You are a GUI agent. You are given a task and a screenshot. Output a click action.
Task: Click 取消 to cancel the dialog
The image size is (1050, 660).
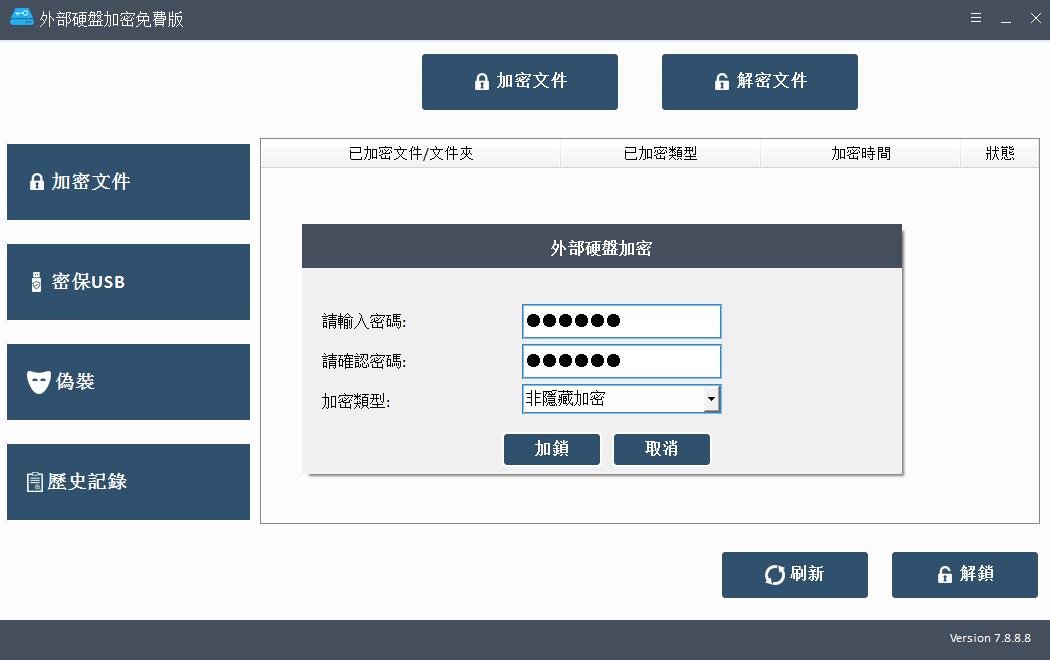pyautogui.click(x=662, y=449)
